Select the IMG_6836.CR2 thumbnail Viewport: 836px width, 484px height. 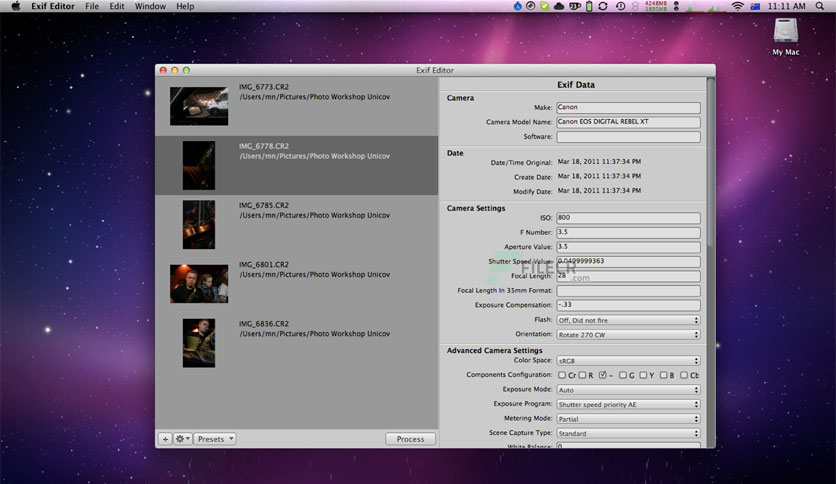[x=199, y=343]
